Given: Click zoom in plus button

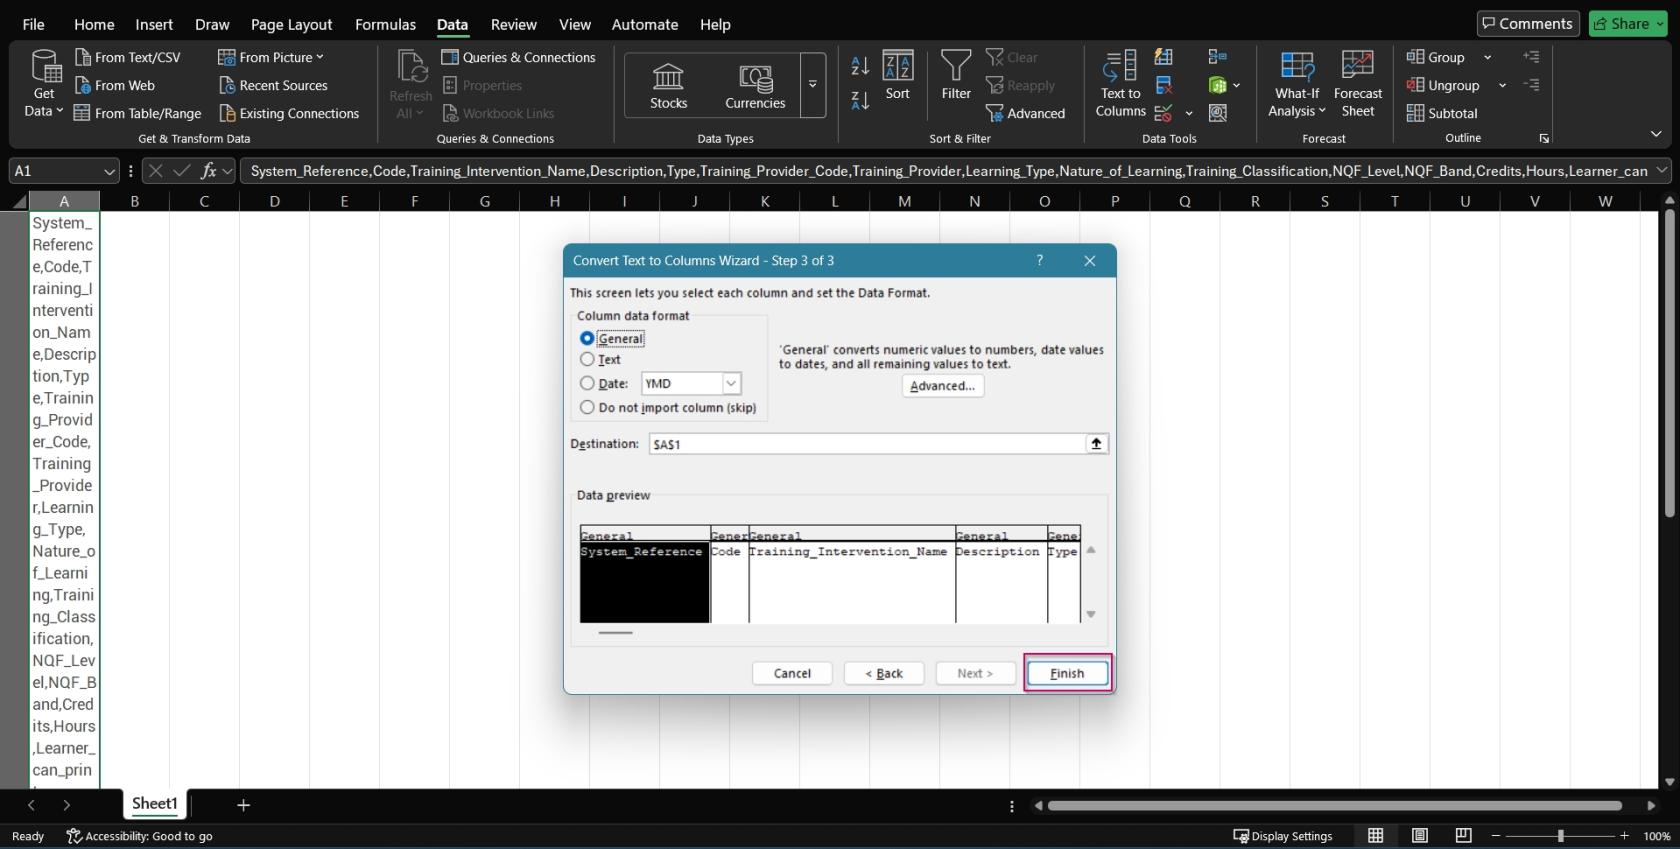Looking at the screenshot, I should click(x=1624, y=836).
